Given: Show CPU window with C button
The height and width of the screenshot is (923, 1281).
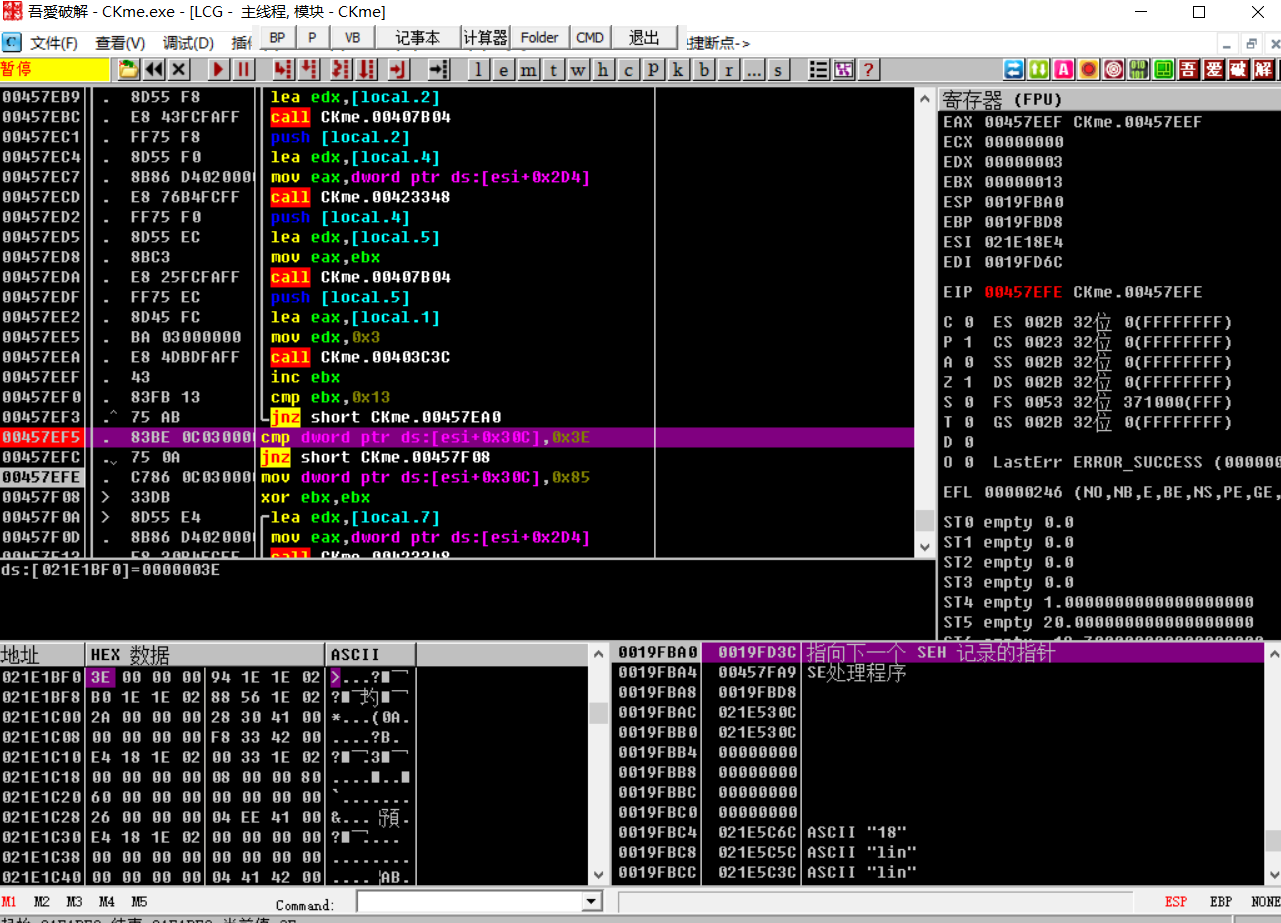Looking at the screenshot, I should click(628, 70).
